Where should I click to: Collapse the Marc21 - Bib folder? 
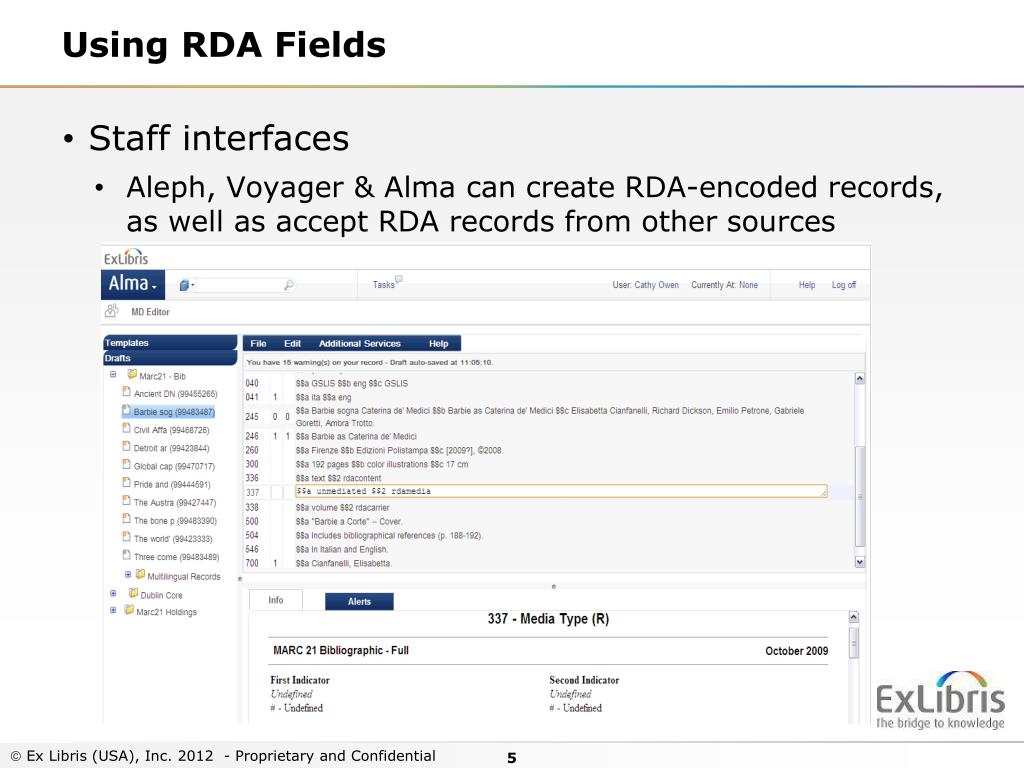pos(113,375)
